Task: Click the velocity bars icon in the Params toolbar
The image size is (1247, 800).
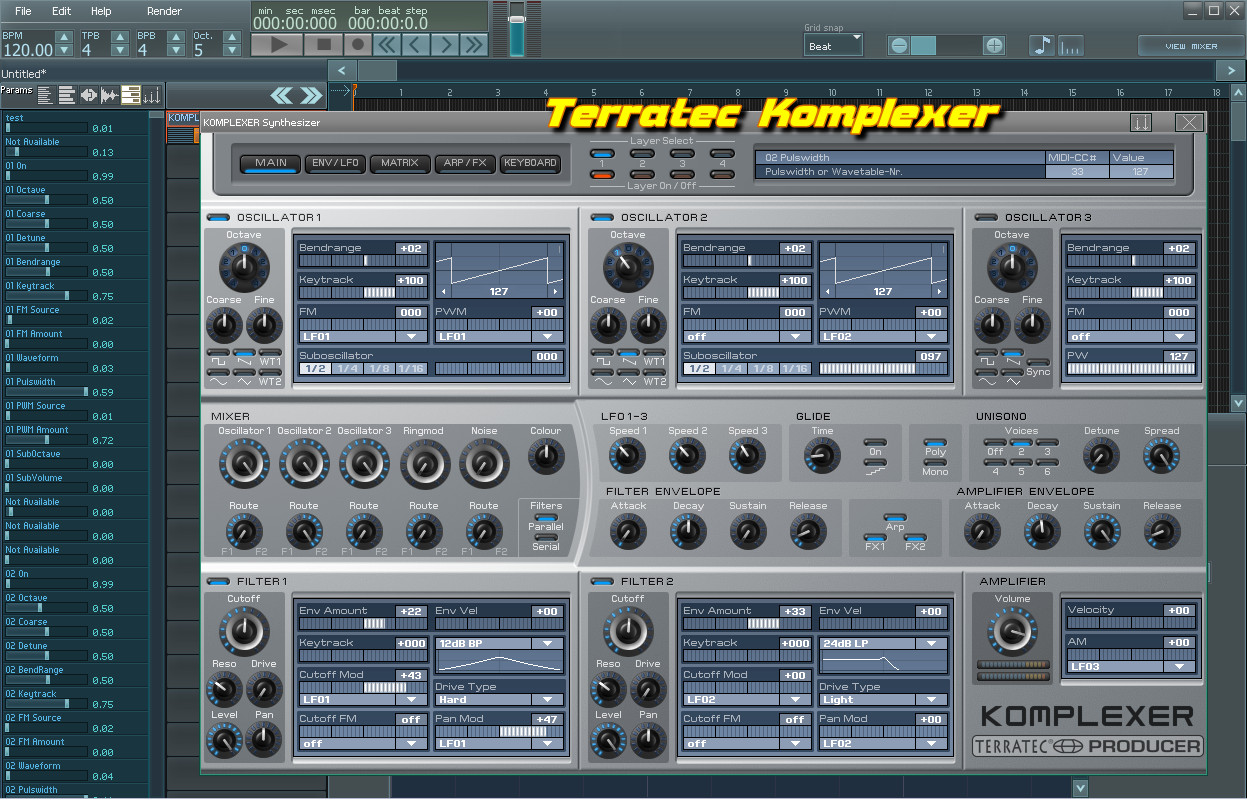Action: tap(152, 95)
